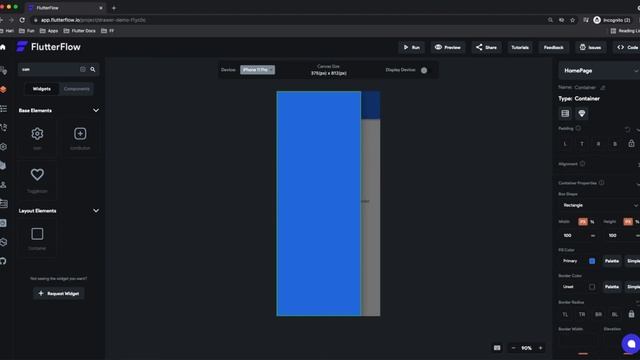The image size is (640, 360).
Task: Open the Reading List in bookmarks bar
Action: [625, 31]
